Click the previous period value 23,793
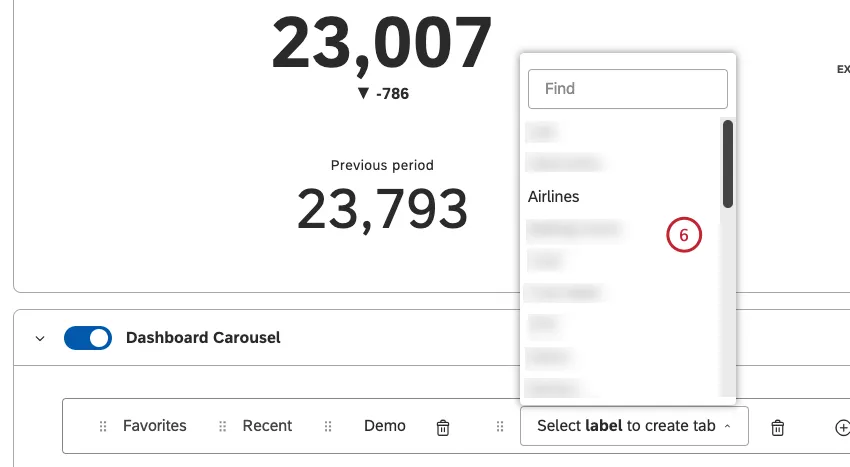This screenshot has width=850, height=467. (x=382, y=208)
